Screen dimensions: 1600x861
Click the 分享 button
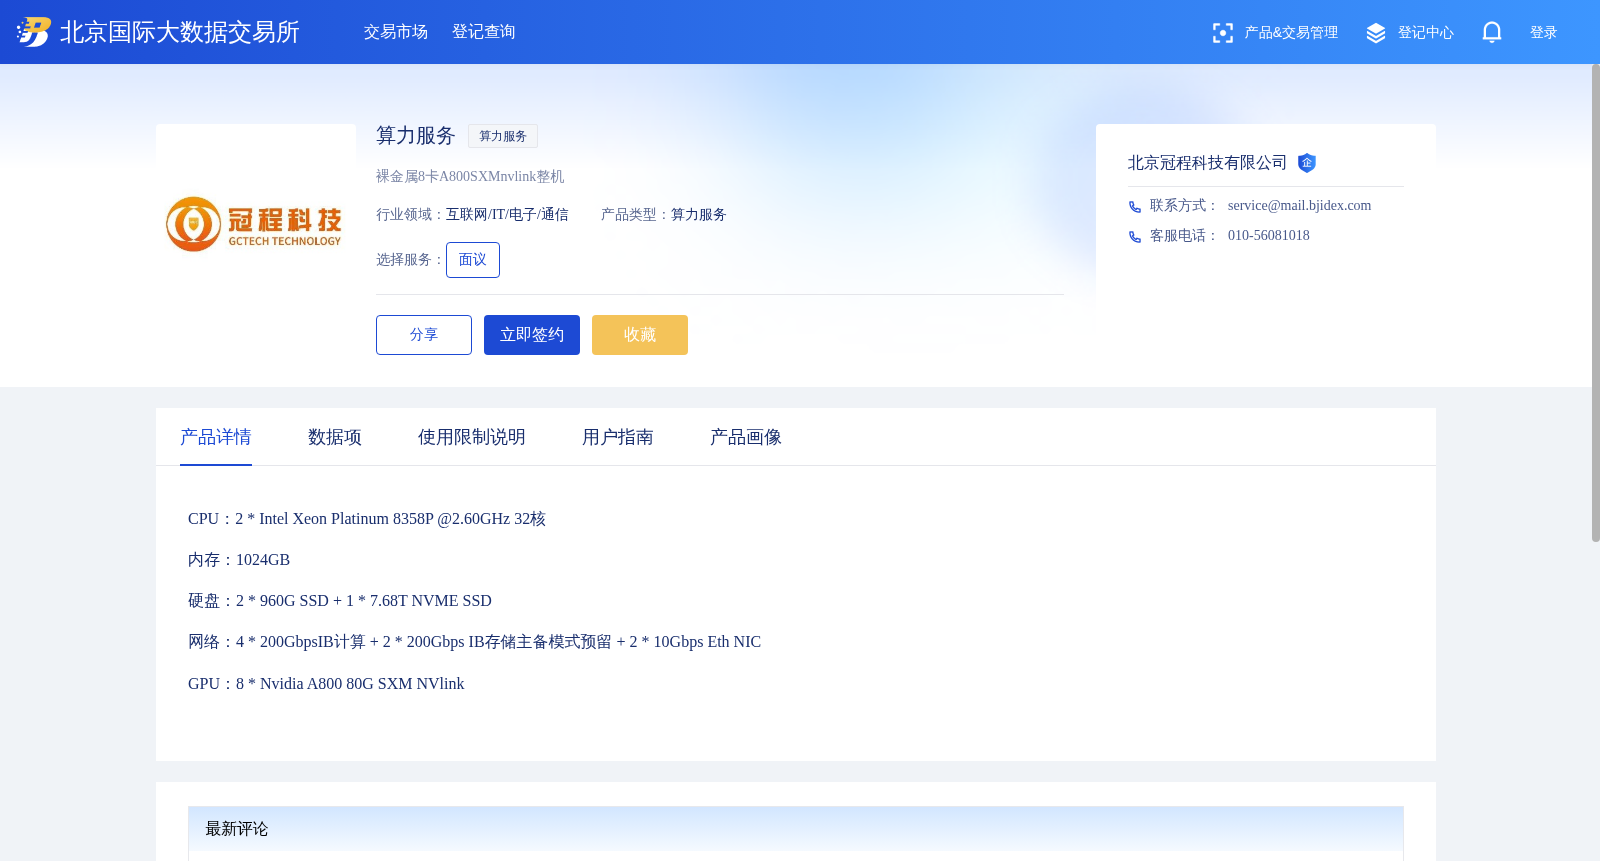pyautogui.click(x=424, y=335)
